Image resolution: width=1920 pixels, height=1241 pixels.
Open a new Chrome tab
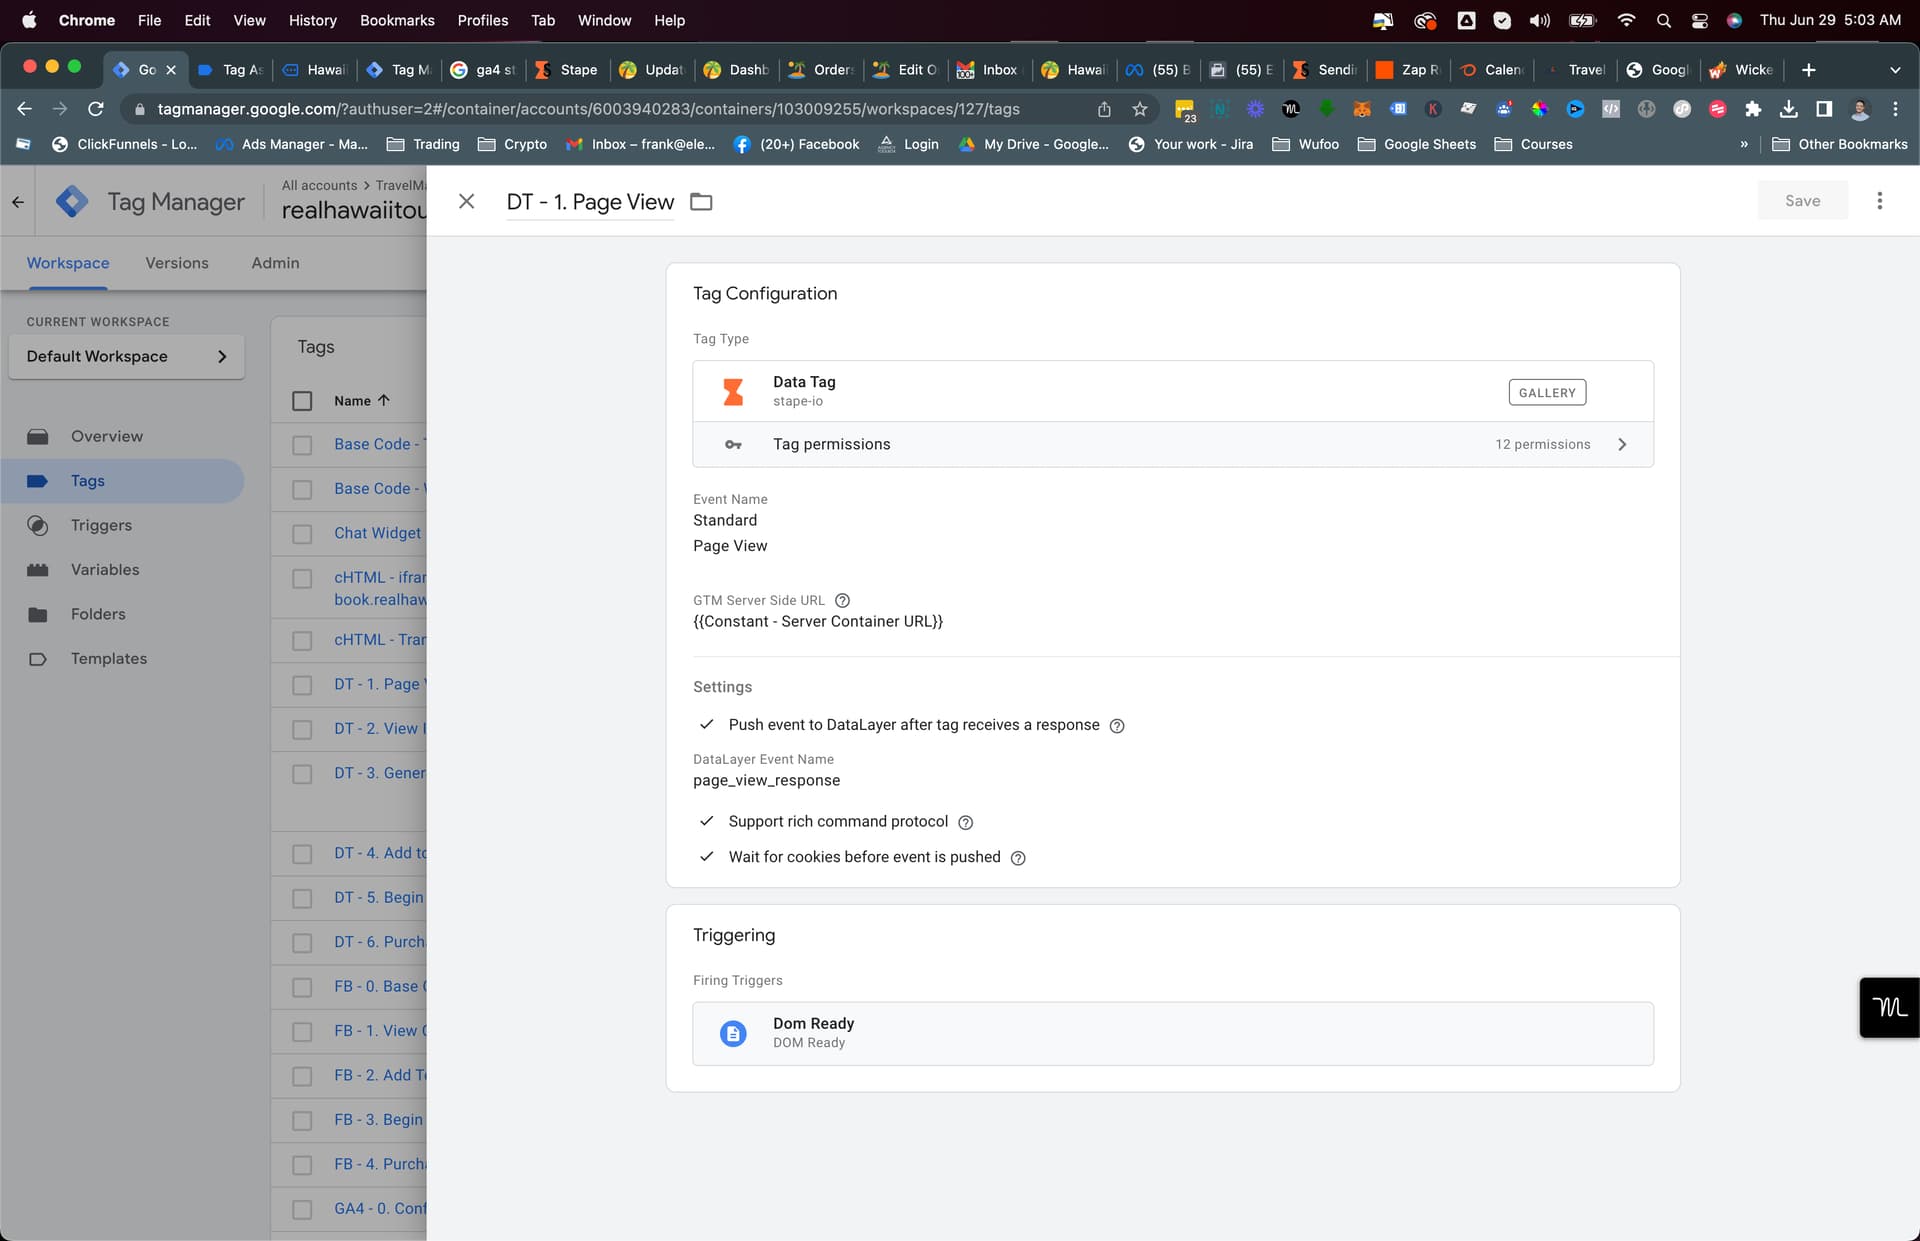coord(1808,69)
